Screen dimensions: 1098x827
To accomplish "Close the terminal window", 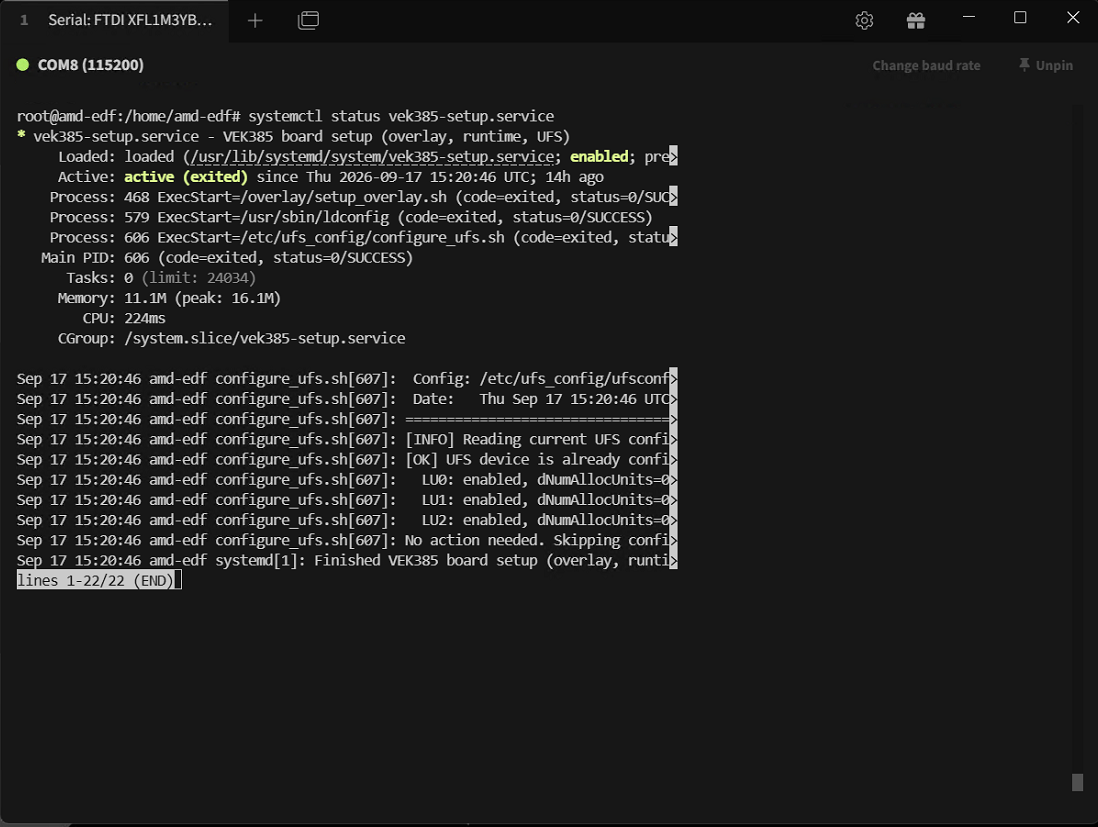I will (1073, 18).
